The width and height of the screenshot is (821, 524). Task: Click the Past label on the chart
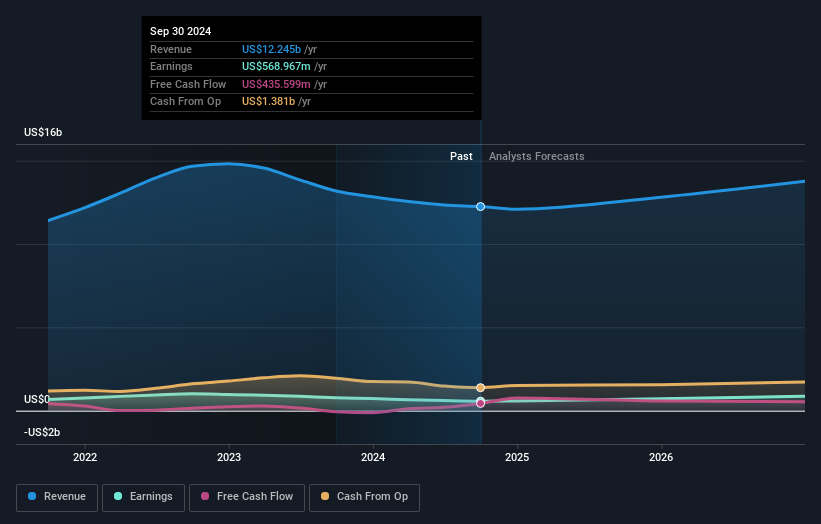(461, 156)
